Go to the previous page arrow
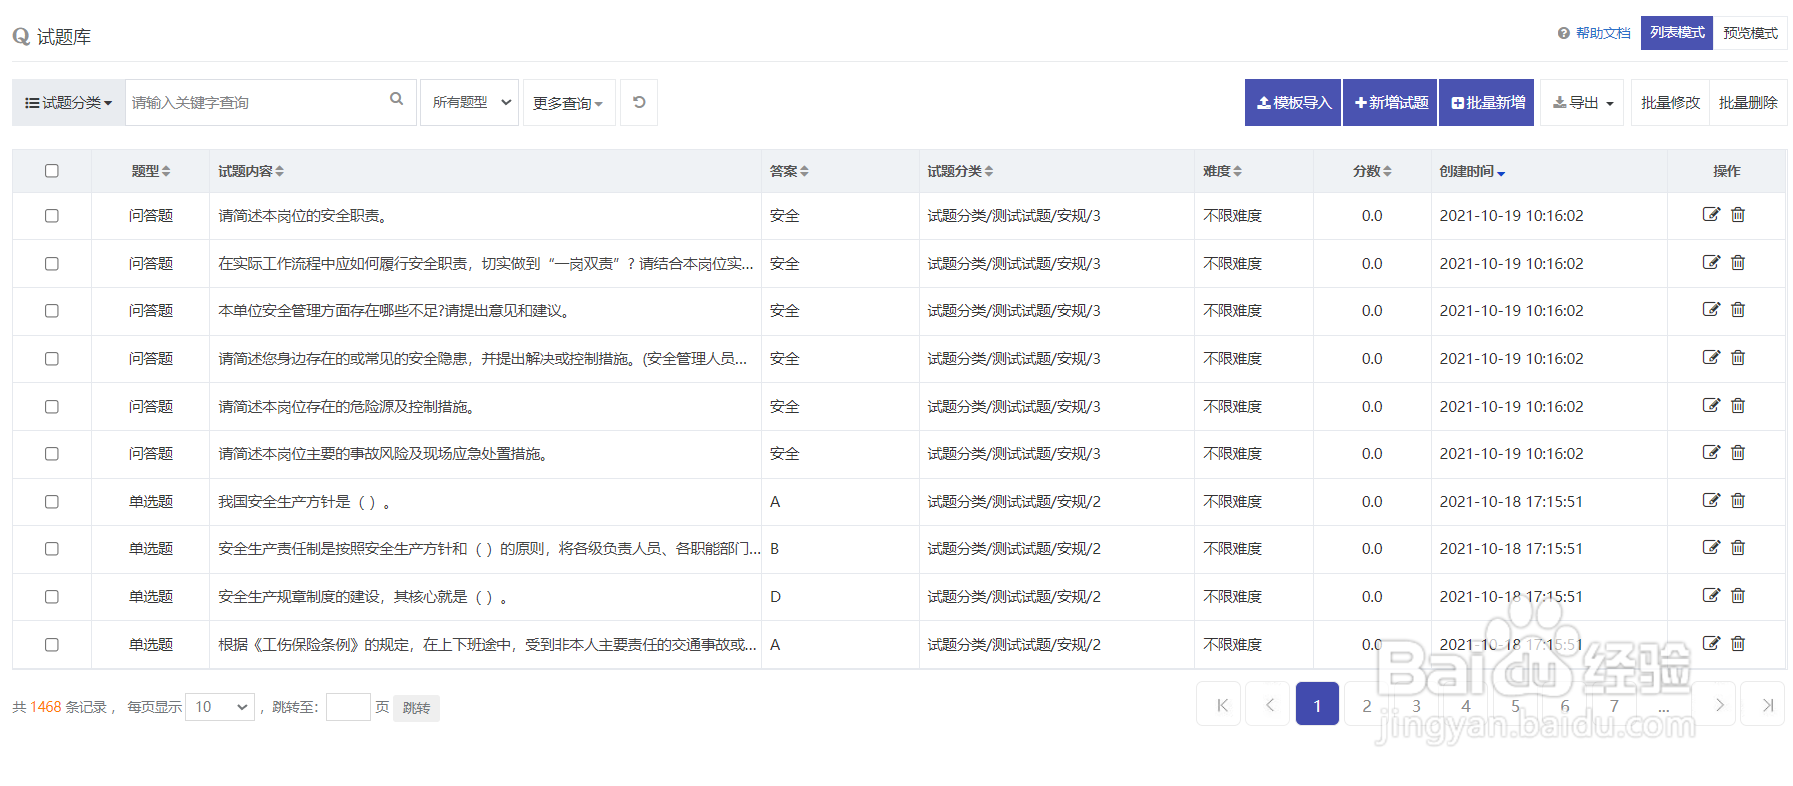1793x786 pixels. 1268,704
